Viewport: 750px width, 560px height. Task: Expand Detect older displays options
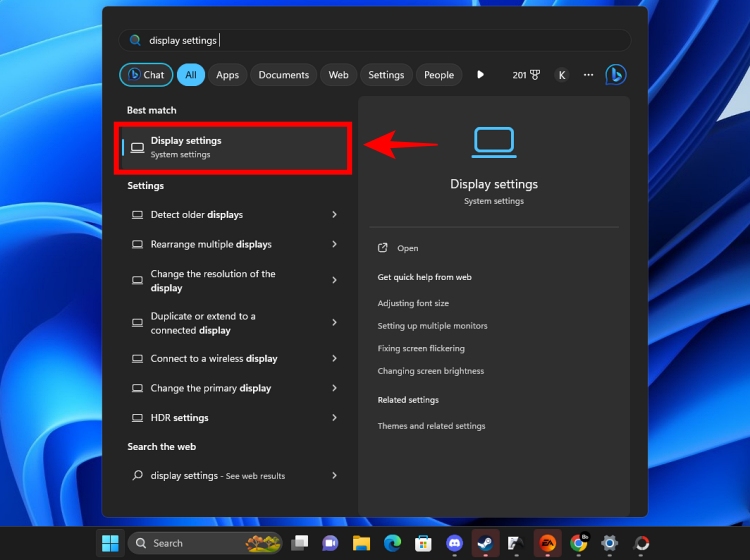click(x=334, y=215)
